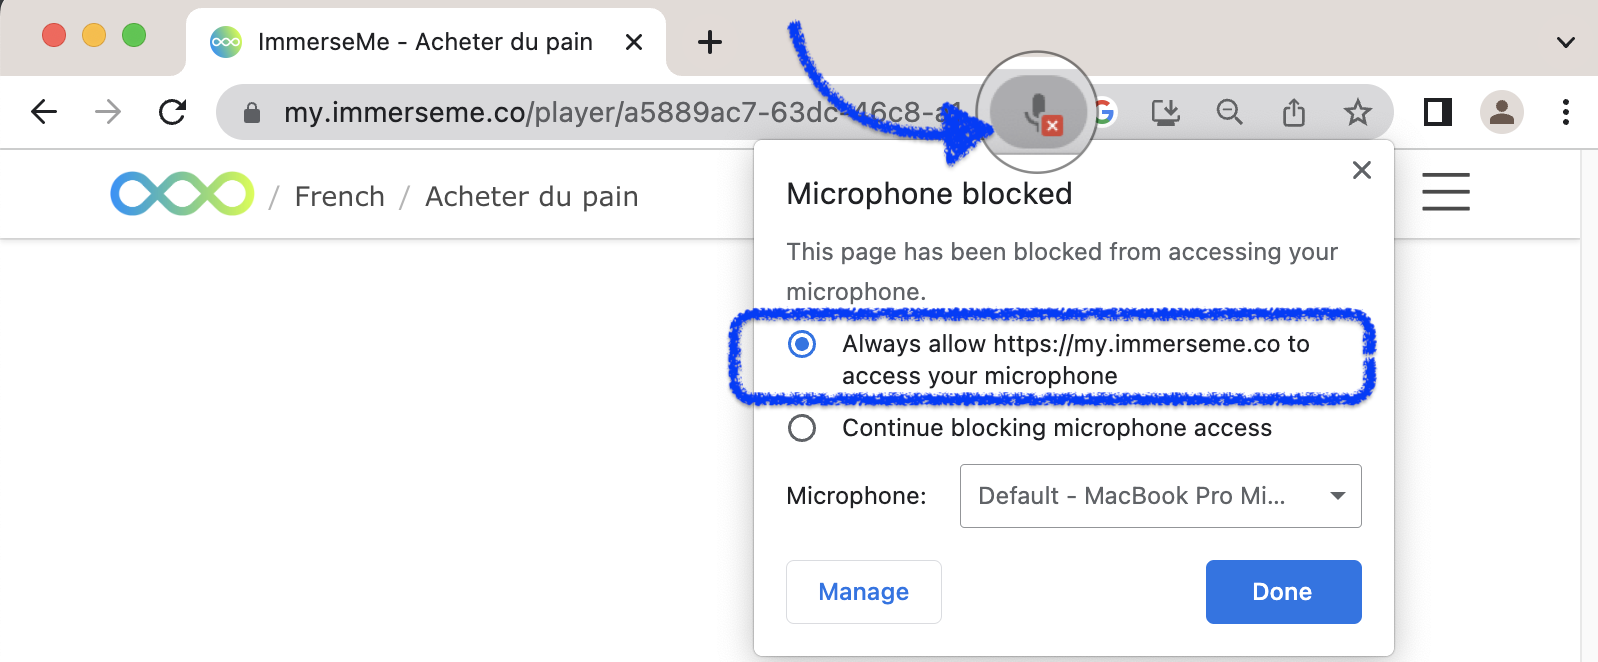This screenshot has height=662, width=1598.
Task: Open the Google translate icon next to mic
Action: [1104, 111]
